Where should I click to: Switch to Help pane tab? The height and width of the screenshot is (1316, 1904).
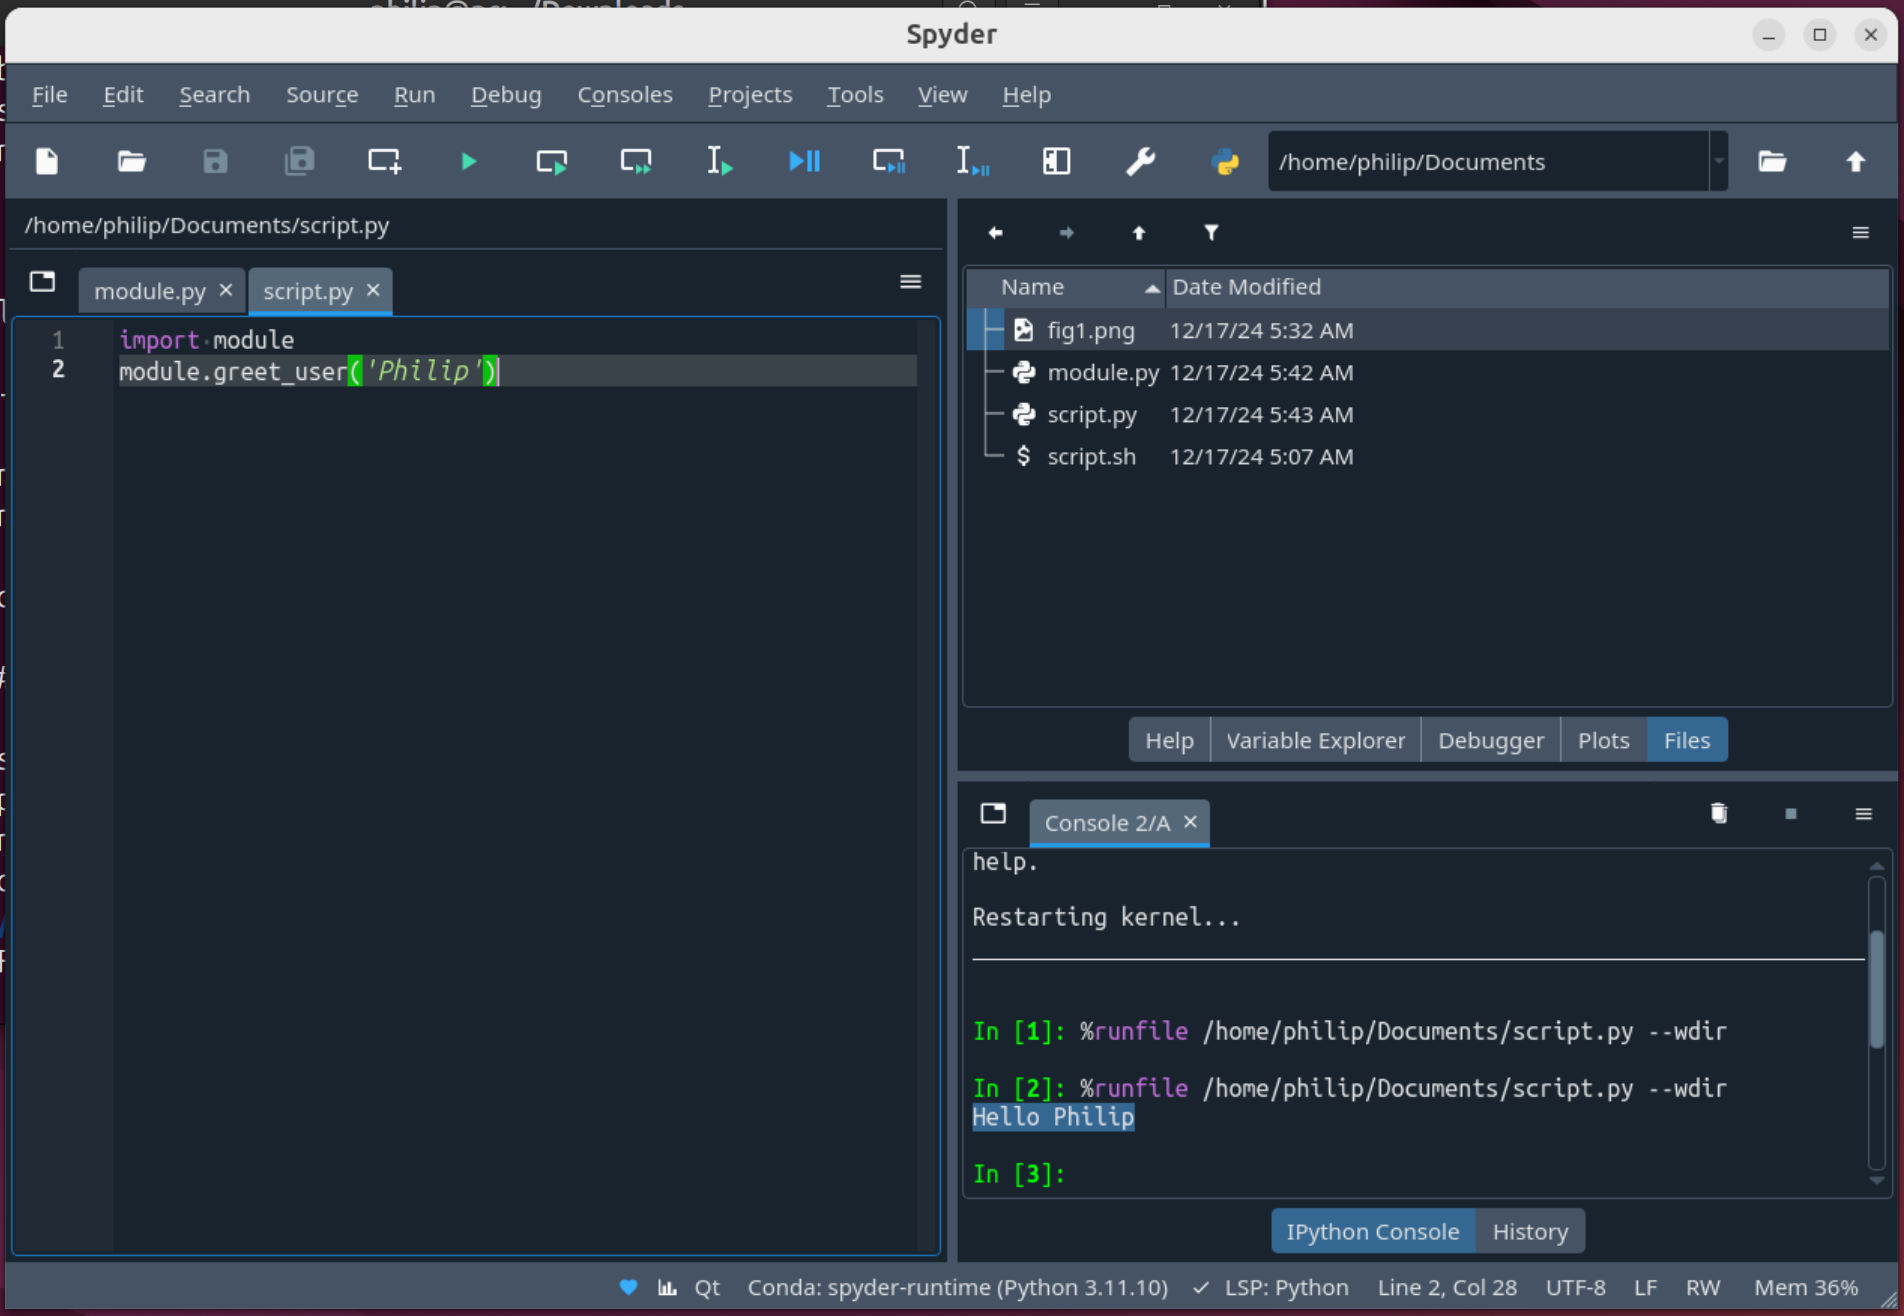pyautogui.click(x=1169, y=740)
